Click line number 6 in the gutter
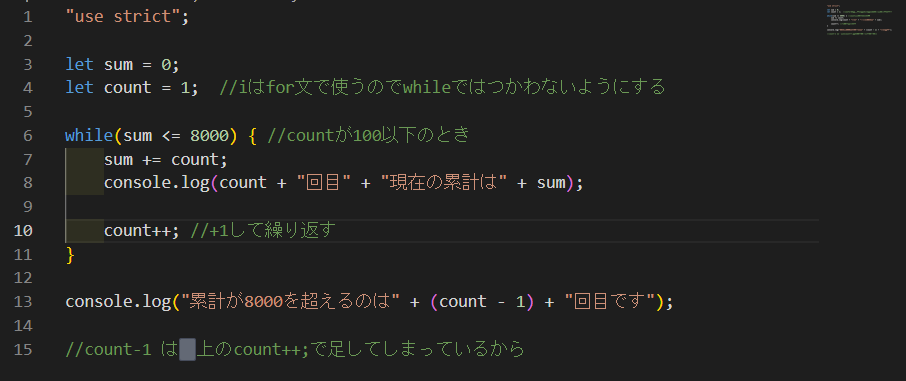 click(x=27, y=135)
